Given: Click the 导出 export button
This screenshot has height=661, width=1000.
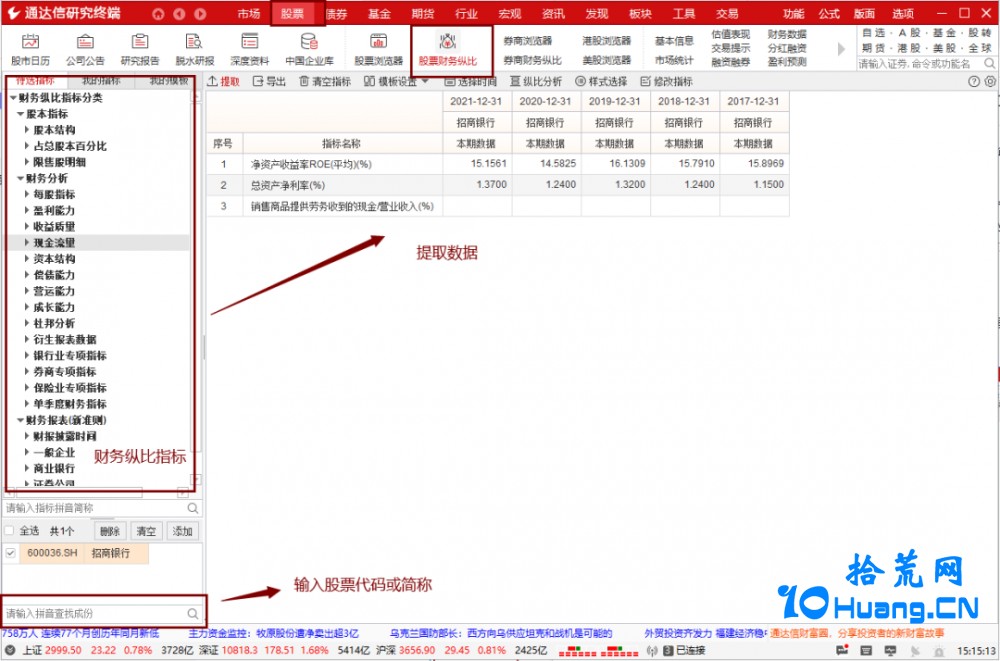Looking at the screenshot, I should click(270, 82).
